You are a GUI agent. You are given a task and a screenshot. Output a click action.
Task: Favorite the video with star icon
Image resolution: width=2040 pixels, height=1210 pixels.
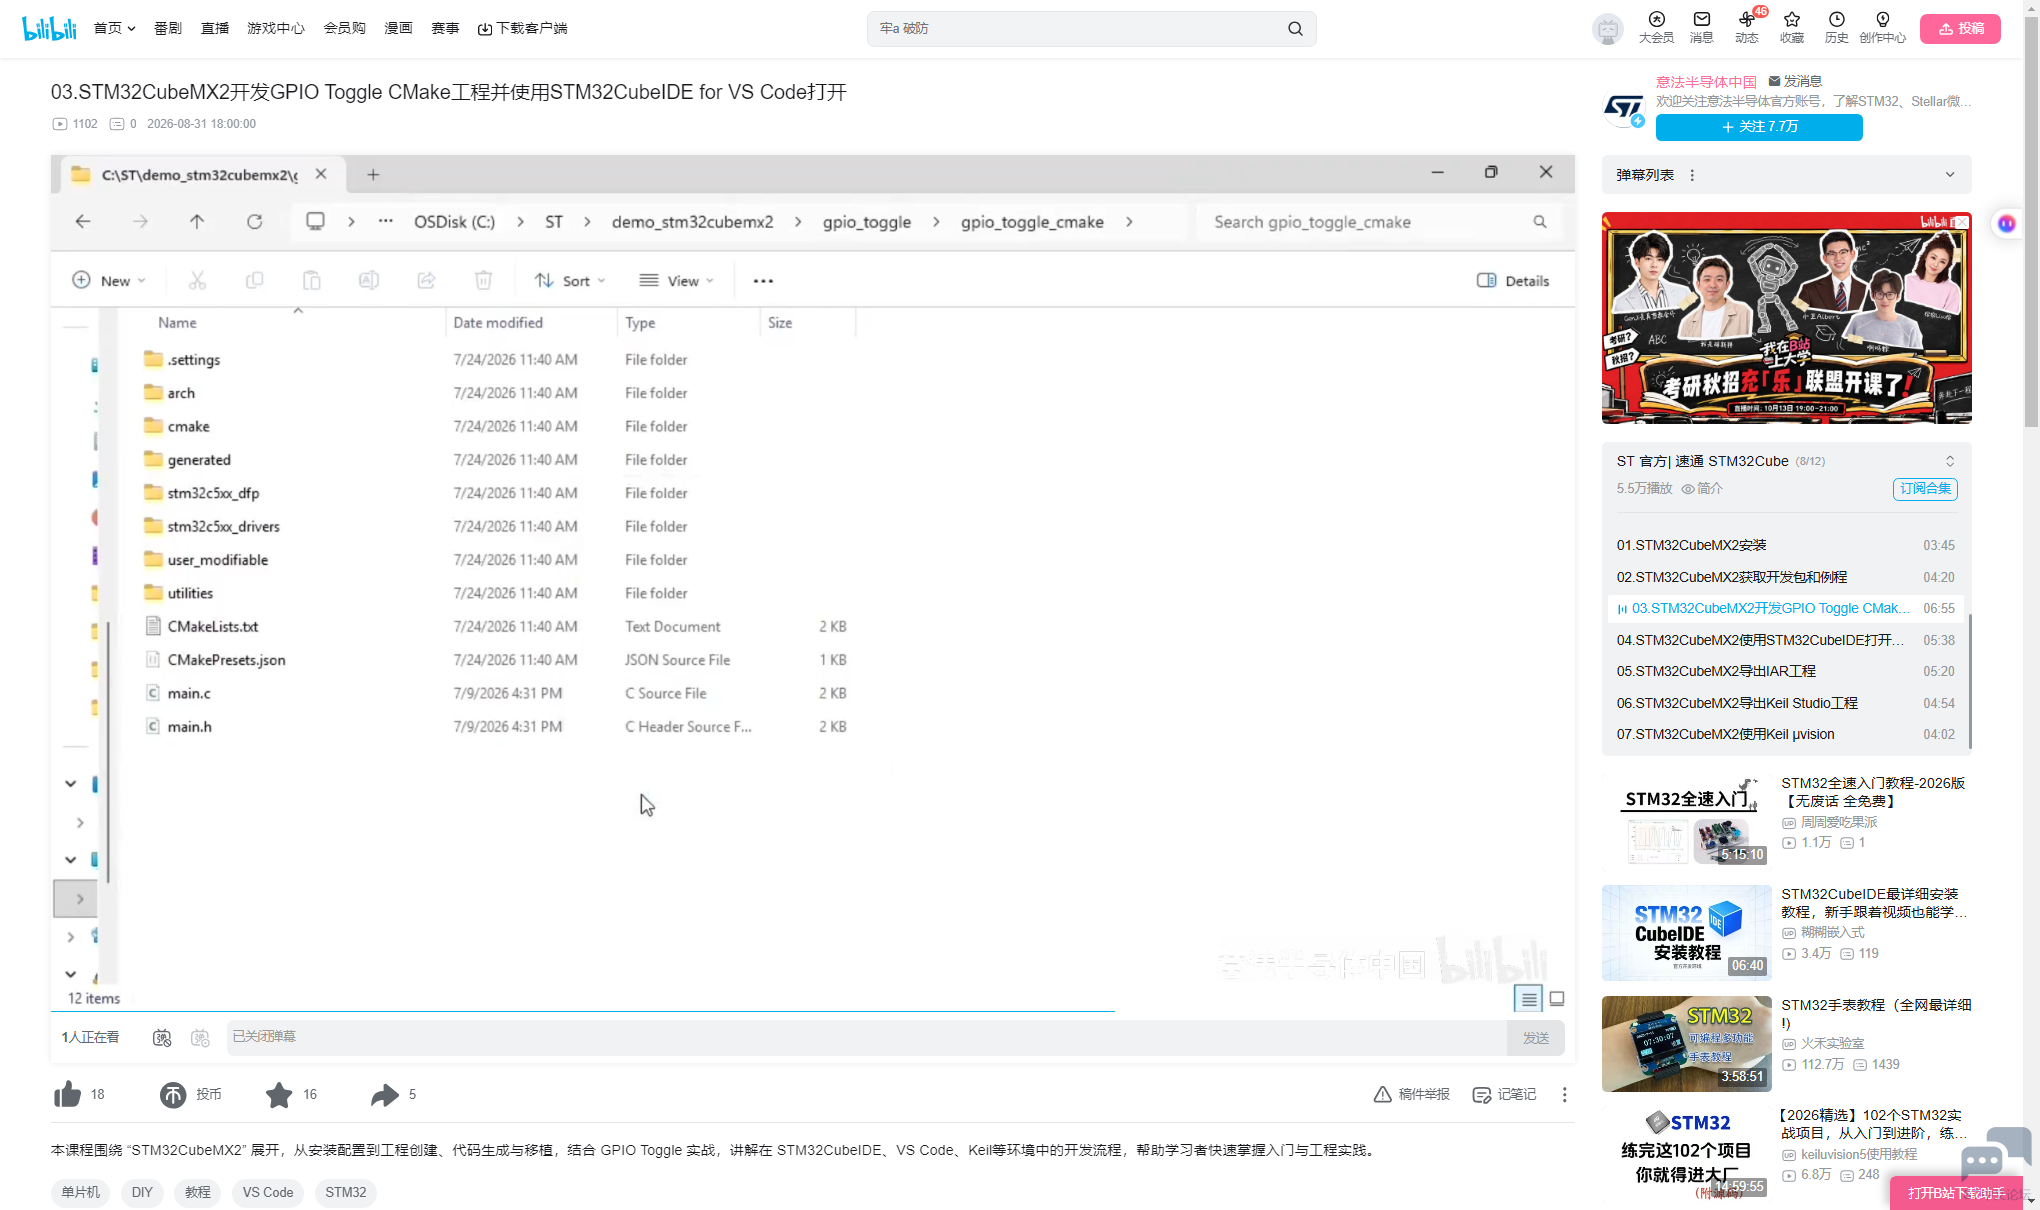click(x=279, y=1095)
